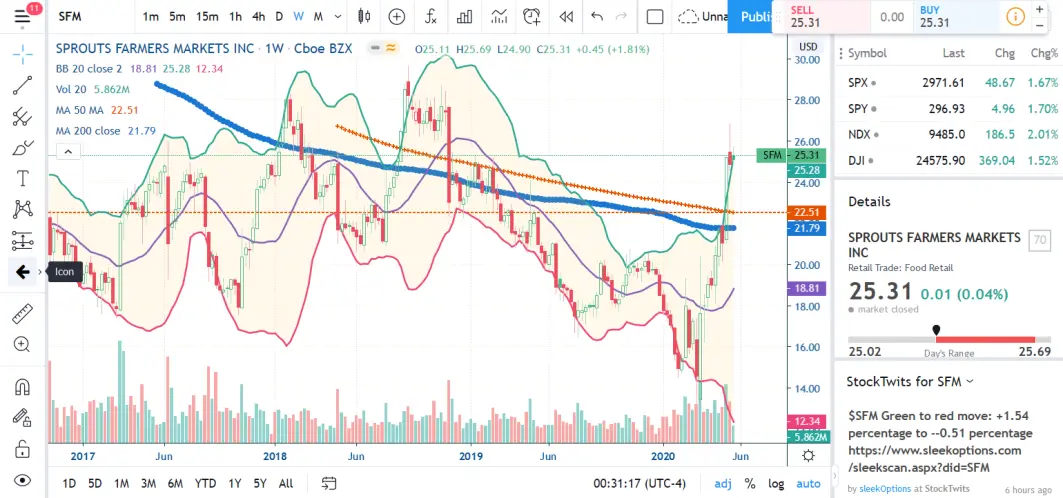Redo the chart action
1063x498 pixels.
click(621, 17)
